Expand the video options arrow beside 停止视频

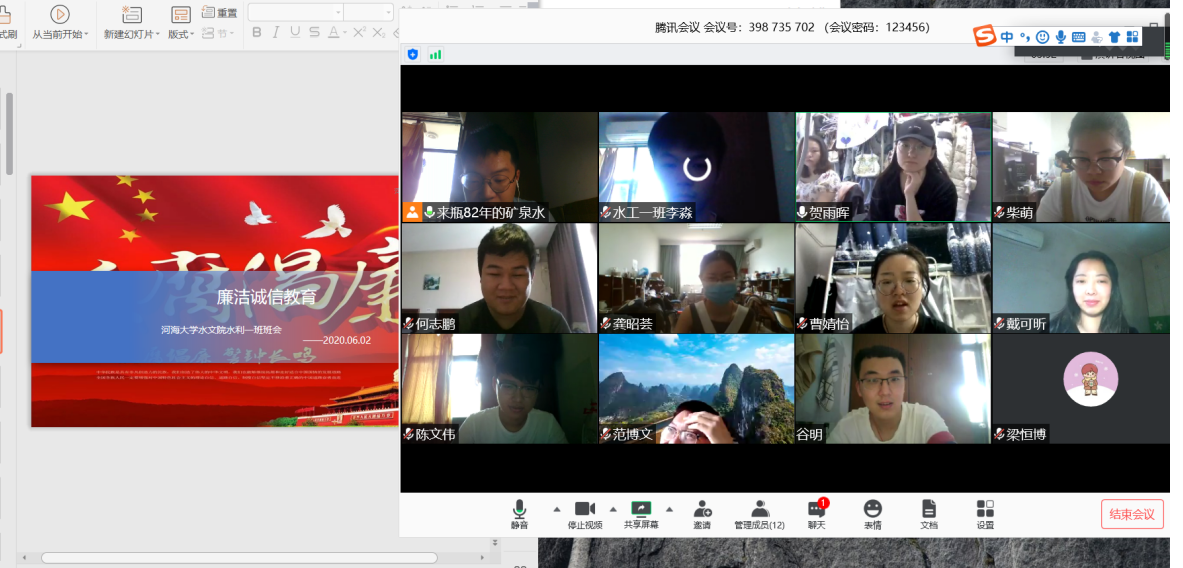(613, 508)
